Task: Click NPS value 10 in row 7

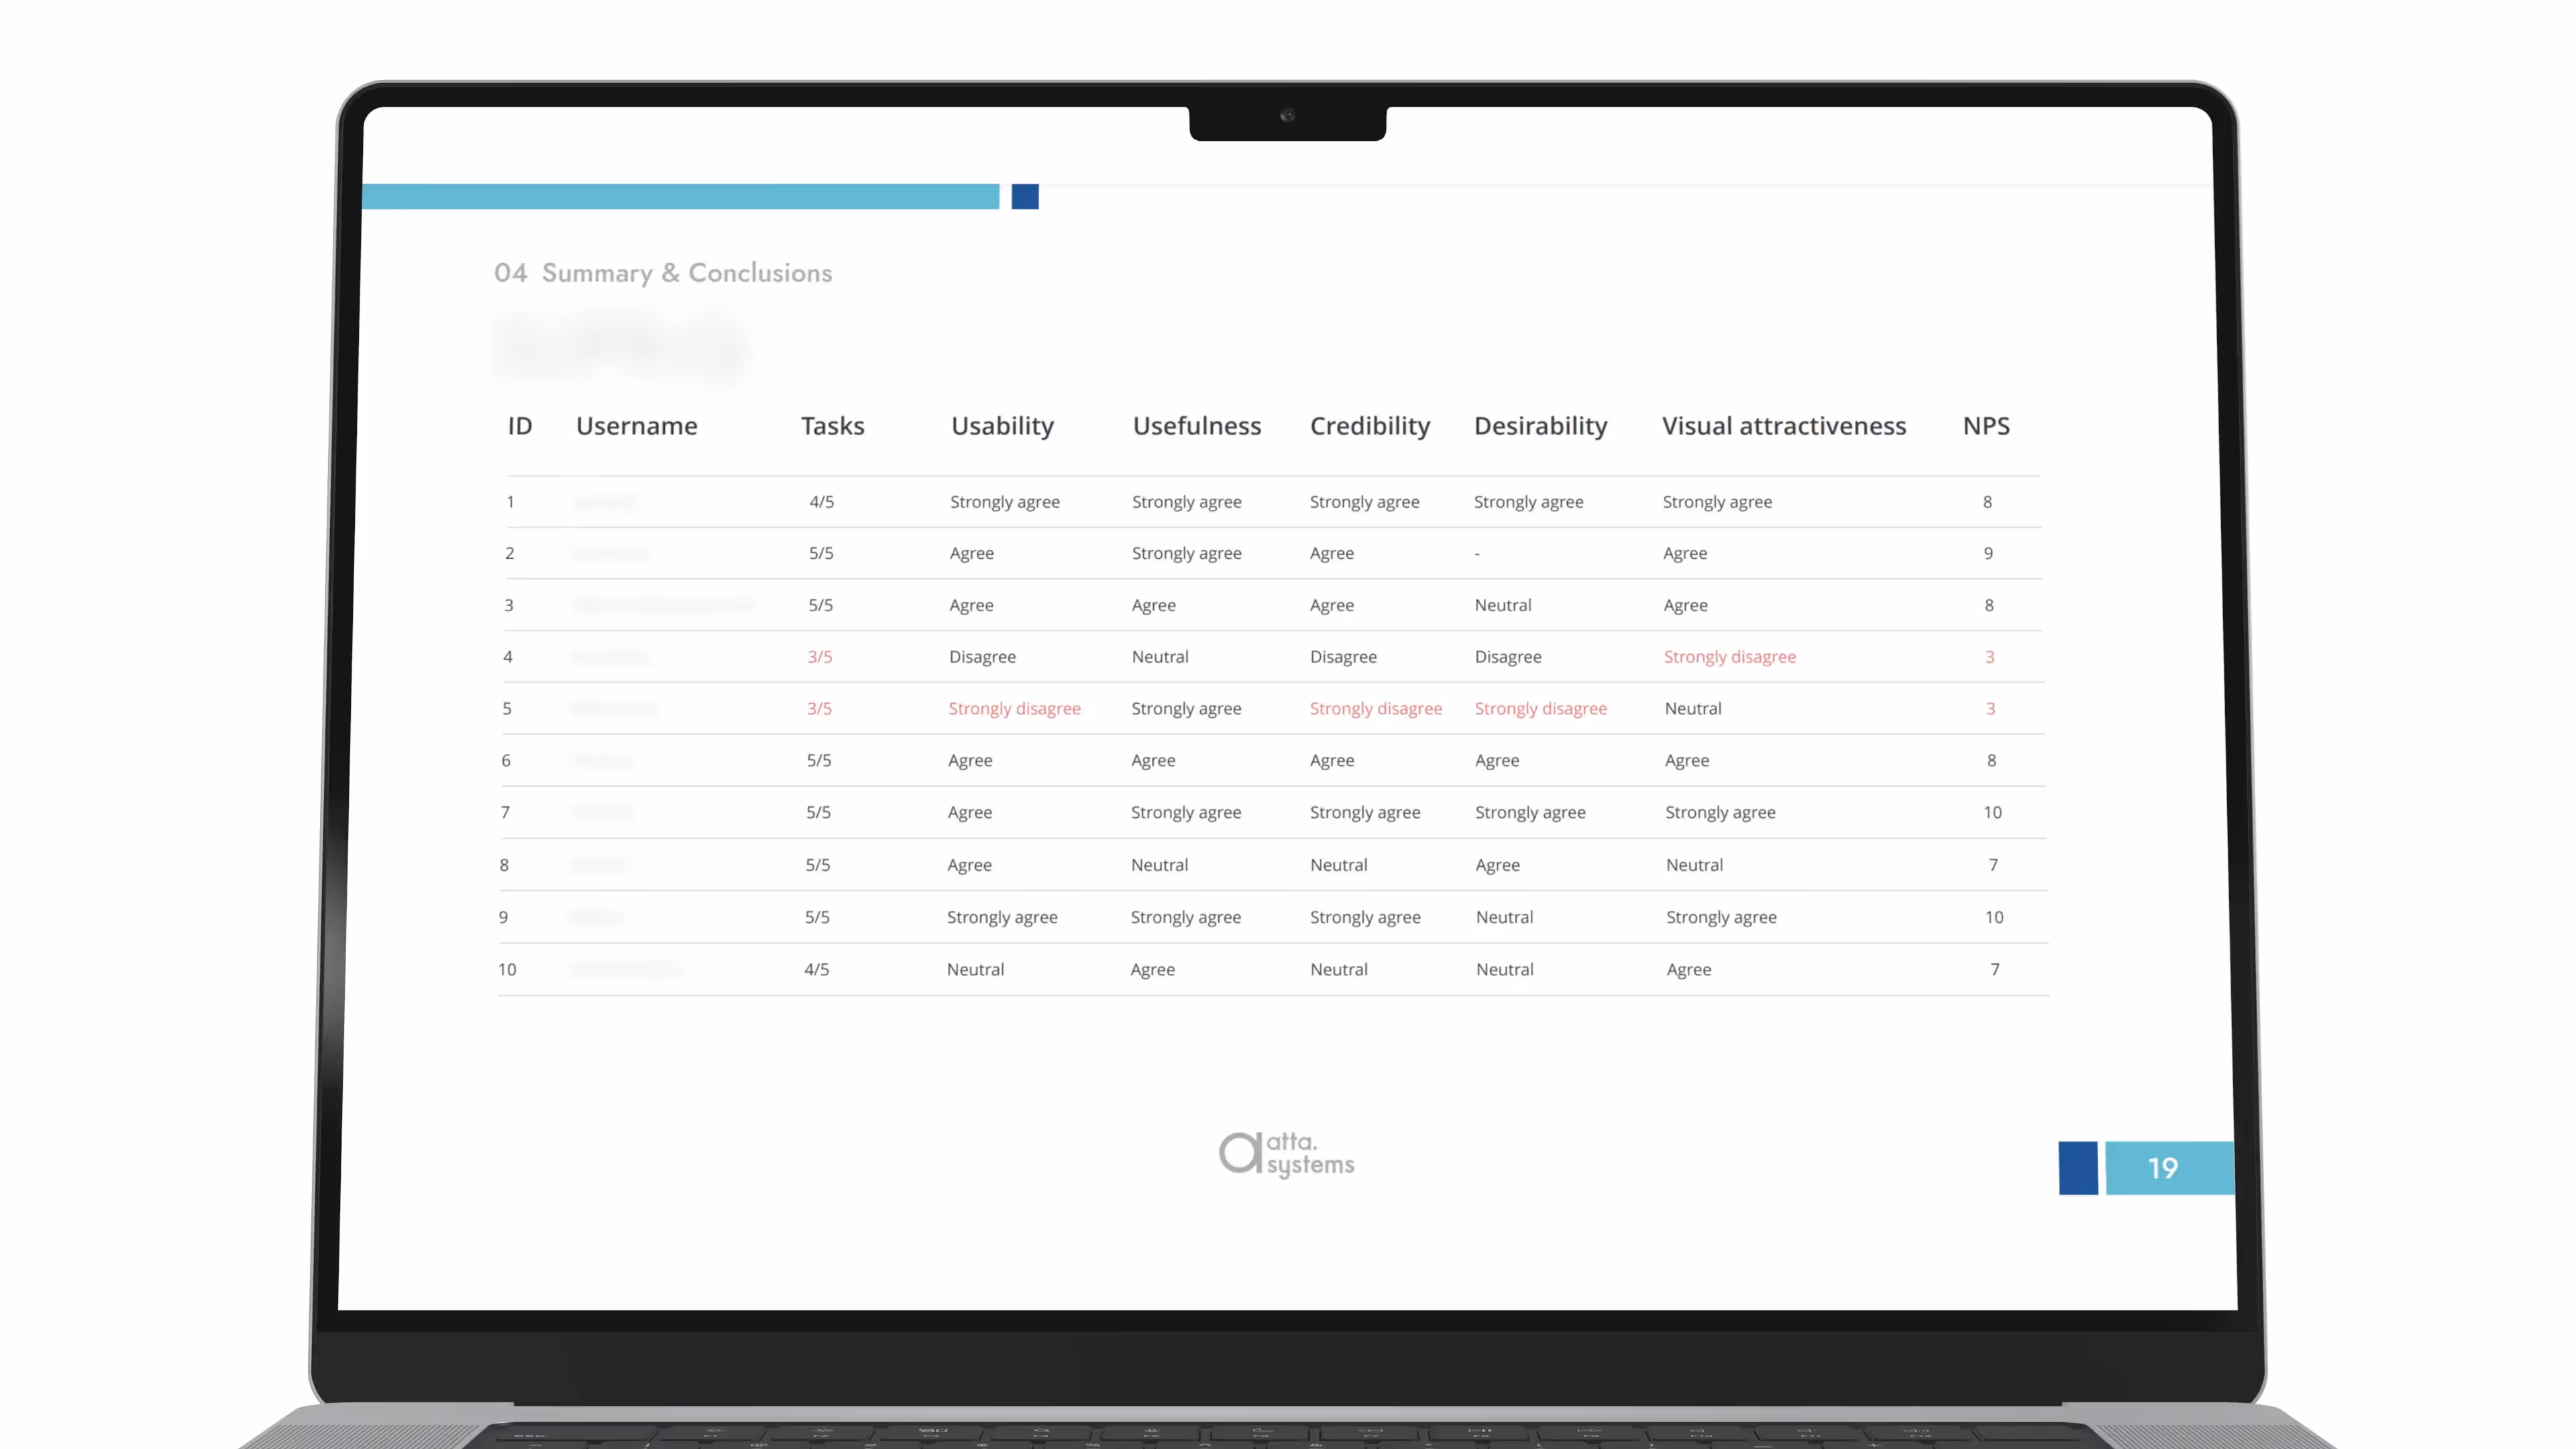Action: [1991, 812]
